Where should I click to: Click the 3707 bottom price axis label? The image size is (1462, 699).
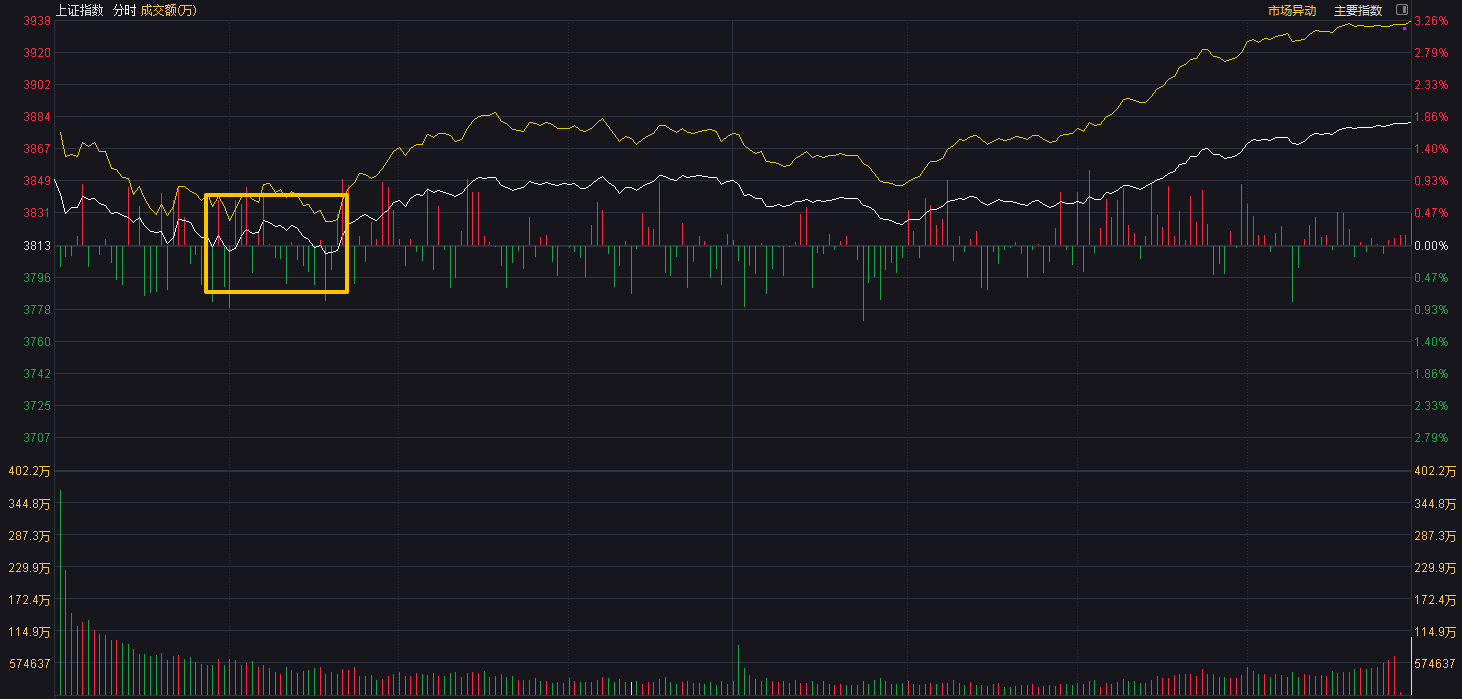[x=37, y=438]
